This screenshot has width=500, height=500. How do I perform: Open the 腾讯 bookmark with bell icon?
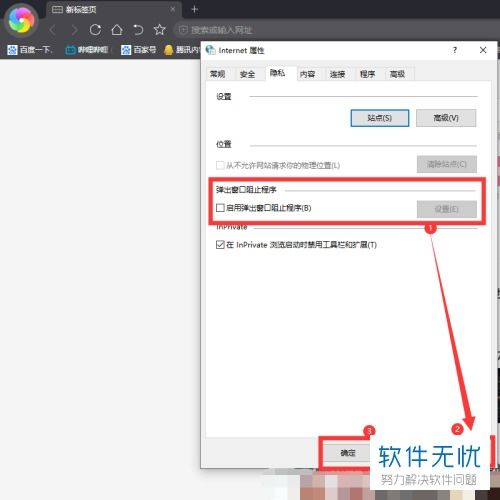pos(182,50)
